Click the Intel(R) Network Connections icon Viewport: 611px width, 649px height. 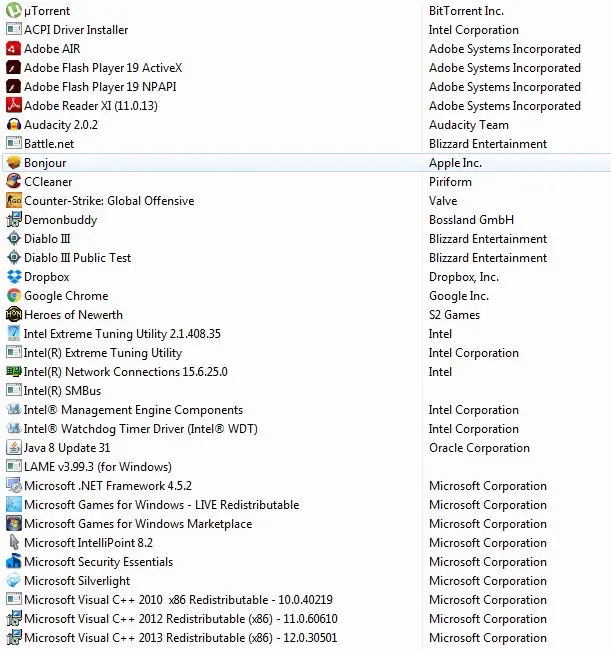(14, 372)
